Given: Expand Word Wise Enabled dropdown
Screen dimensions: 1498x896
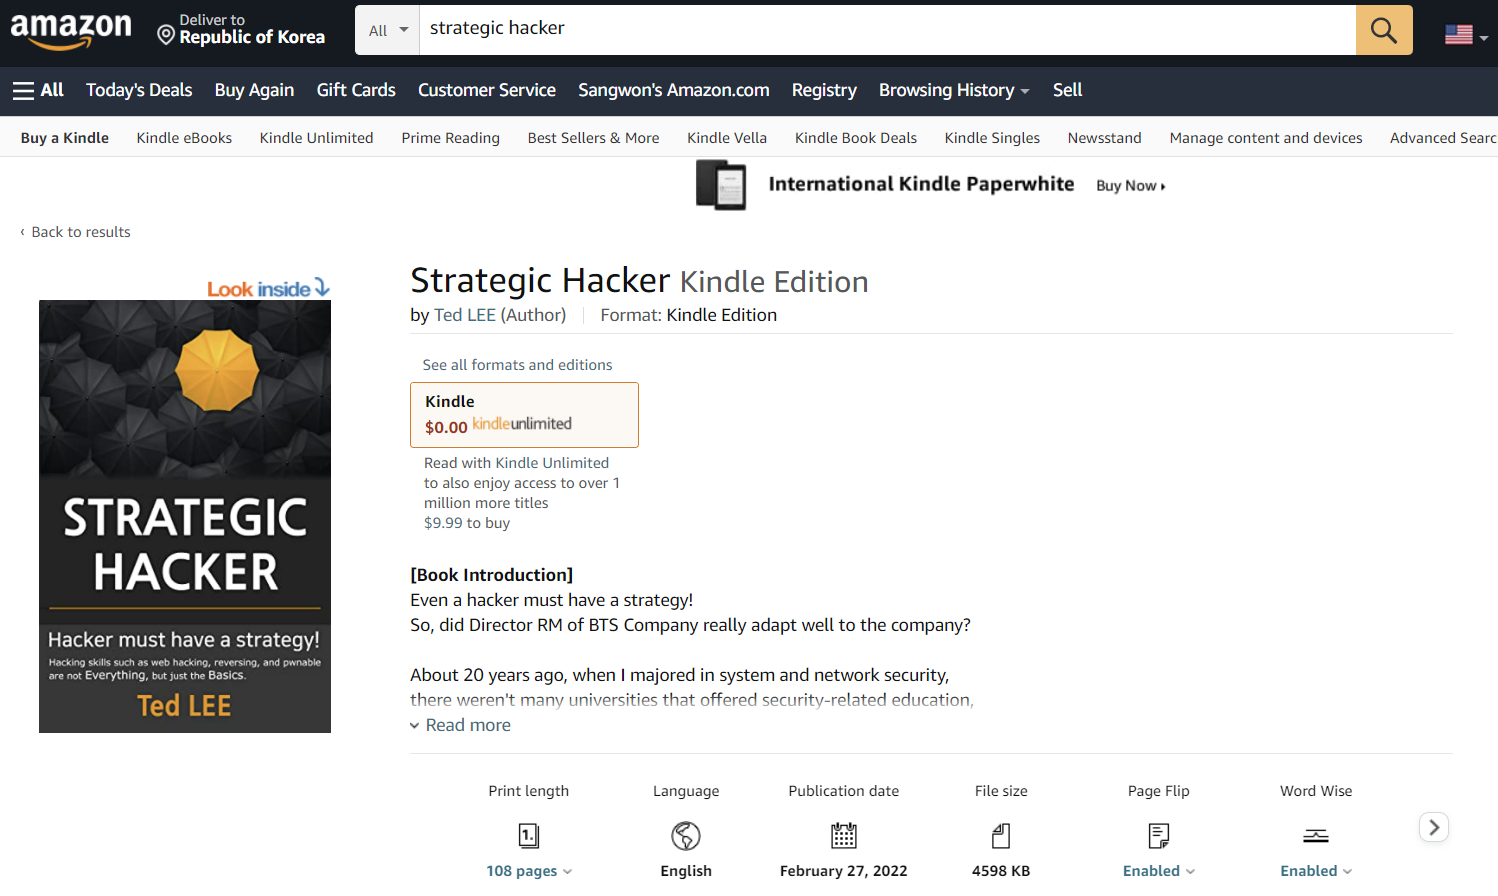Looking at the screenshot, I should [x=1316, y=871].
